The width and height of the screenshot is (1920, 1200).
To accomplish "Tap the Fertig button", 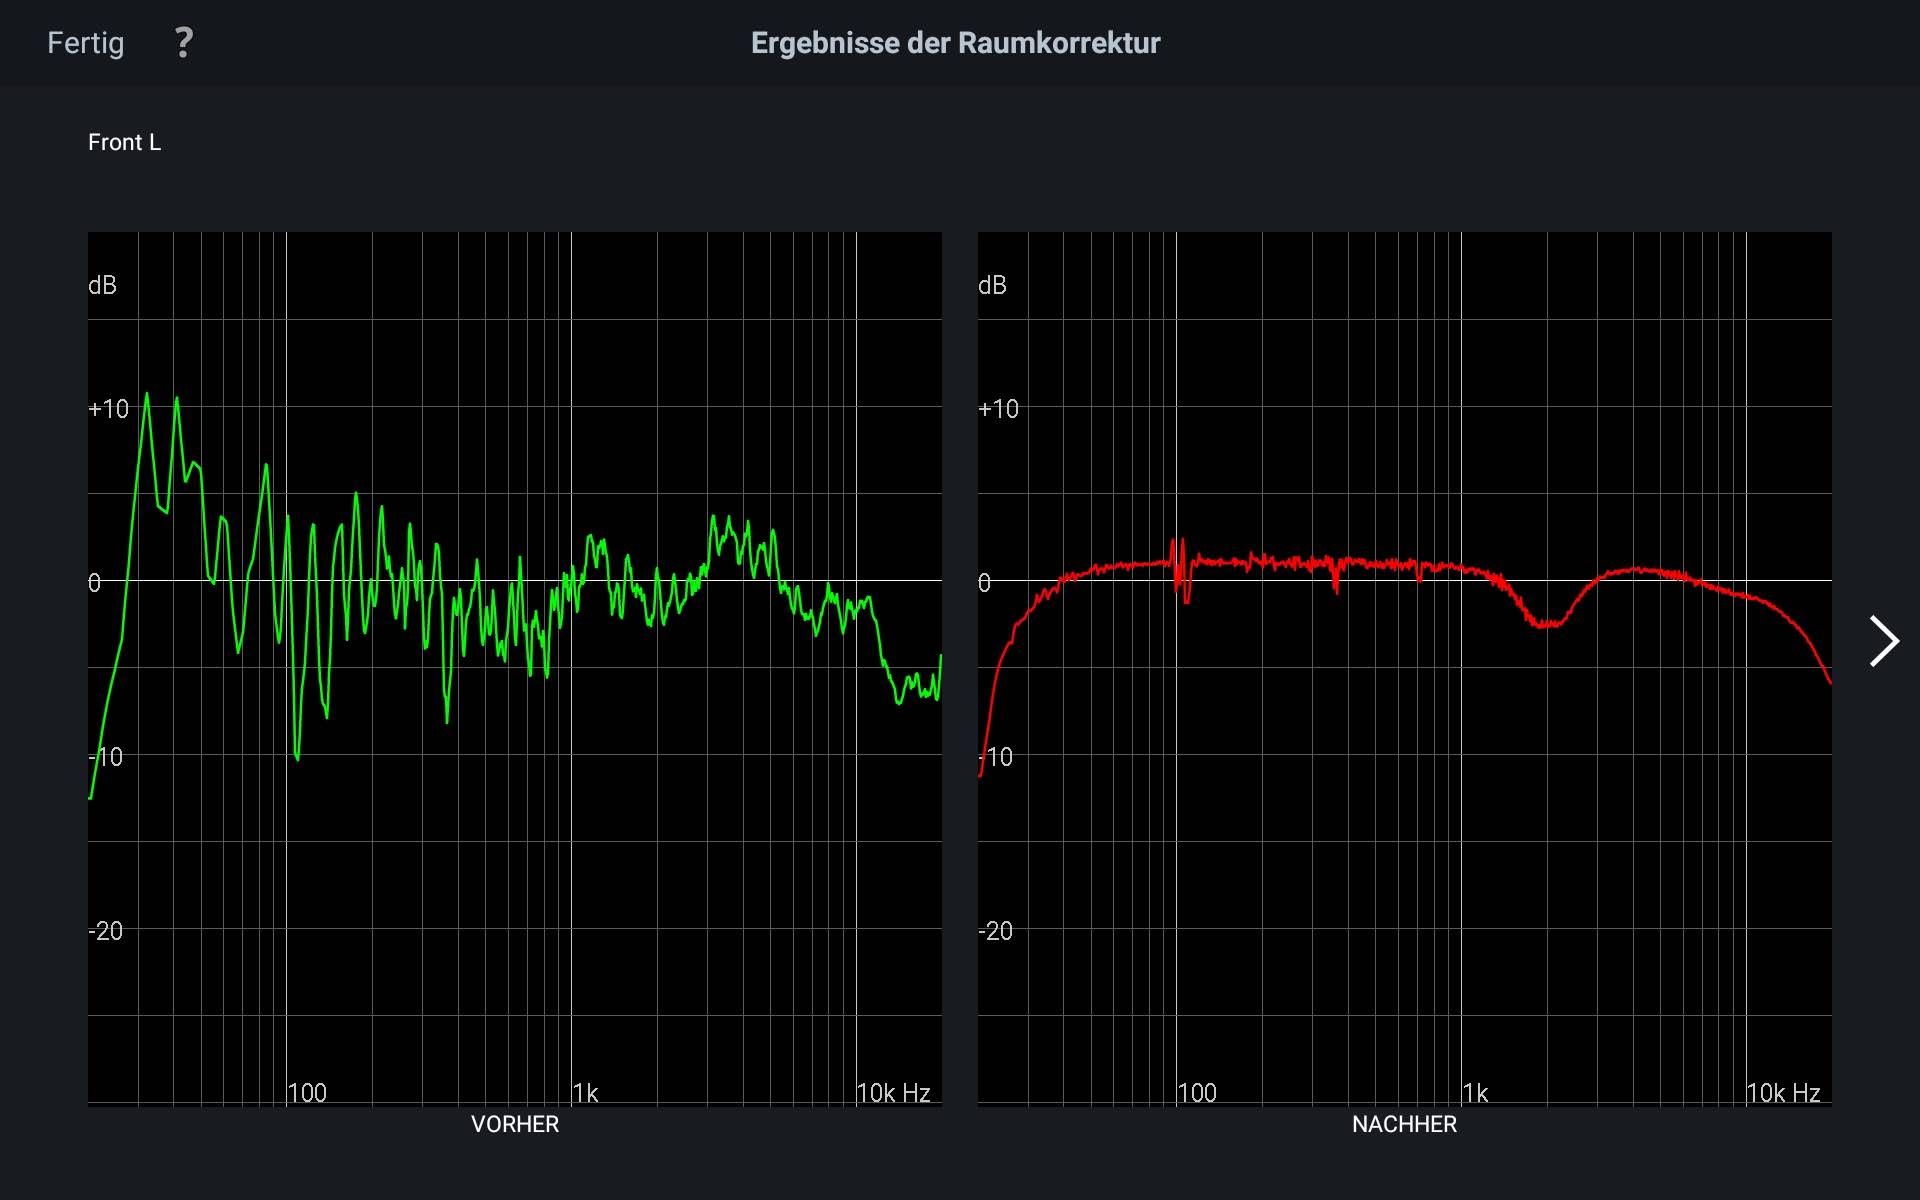I will click(86, 43).
